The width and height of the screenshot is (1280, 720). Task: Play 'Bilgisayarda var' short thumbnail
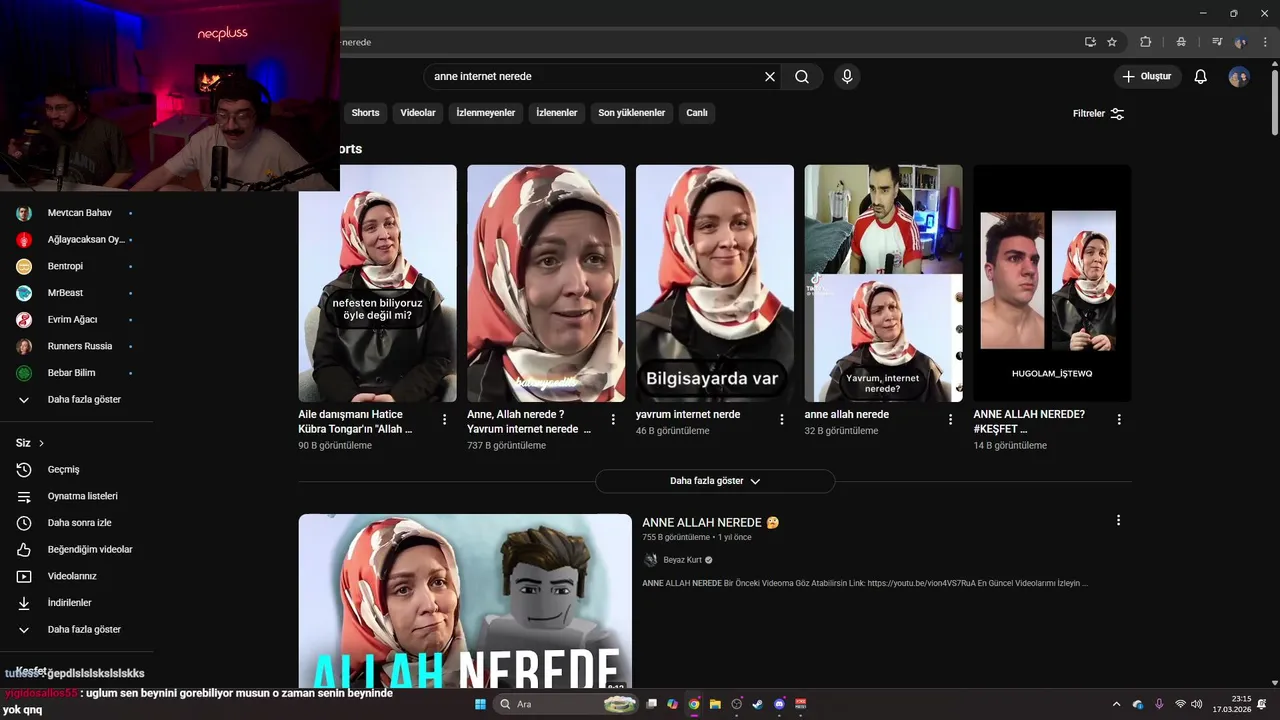[715, 283]
